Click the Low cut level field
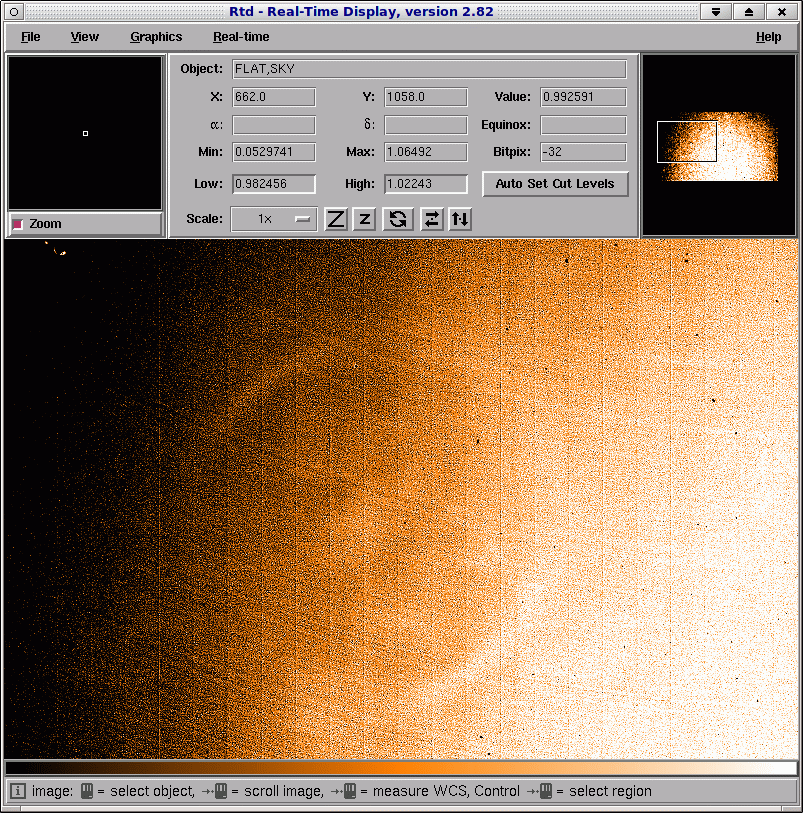The height and width of the screenshot is (813, 803). point(274,184)
